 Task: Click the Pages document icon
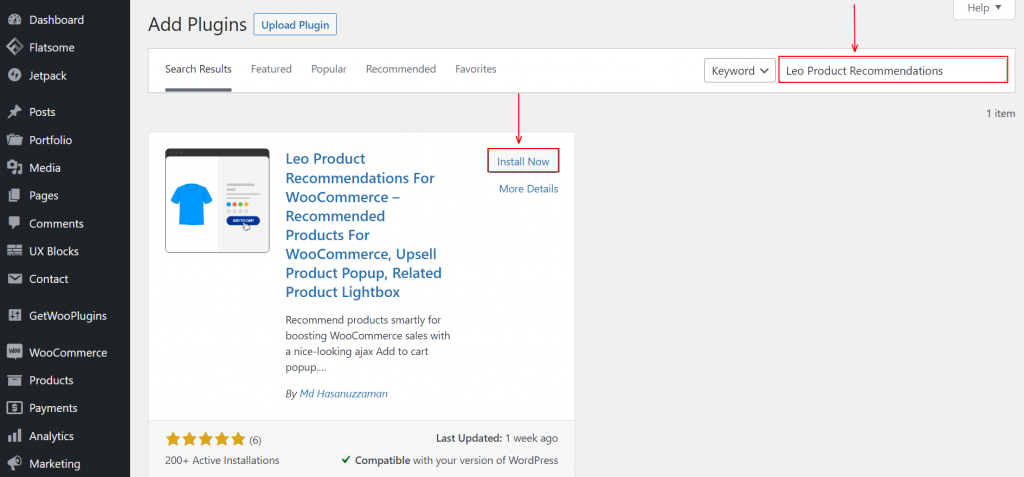coord(14,195)
